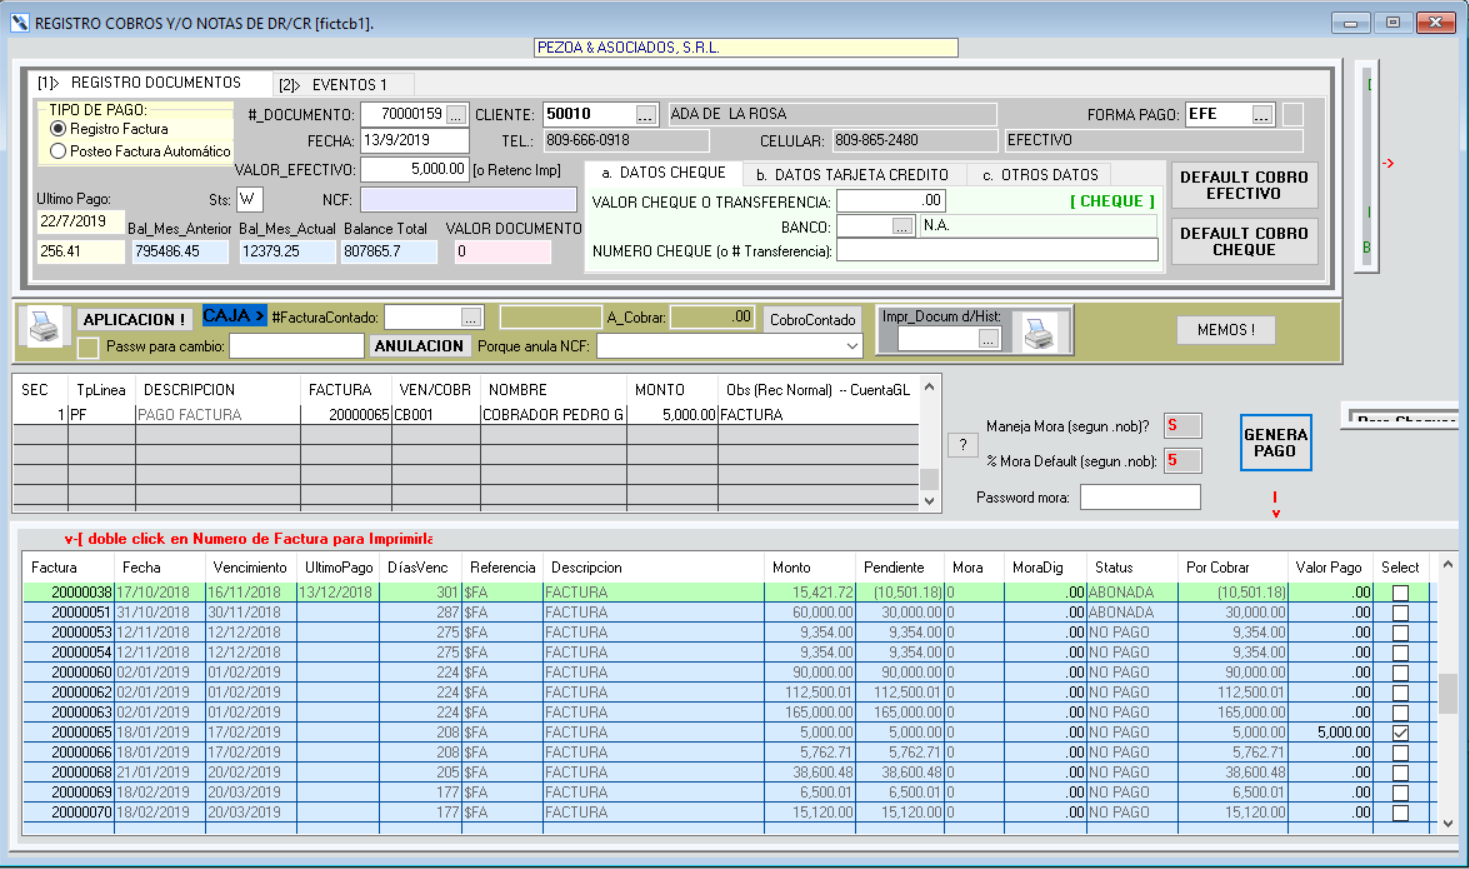The image size is (1469, 869).
Task: Click the Vencimiento column header
Action: click(x=250, y=567)
